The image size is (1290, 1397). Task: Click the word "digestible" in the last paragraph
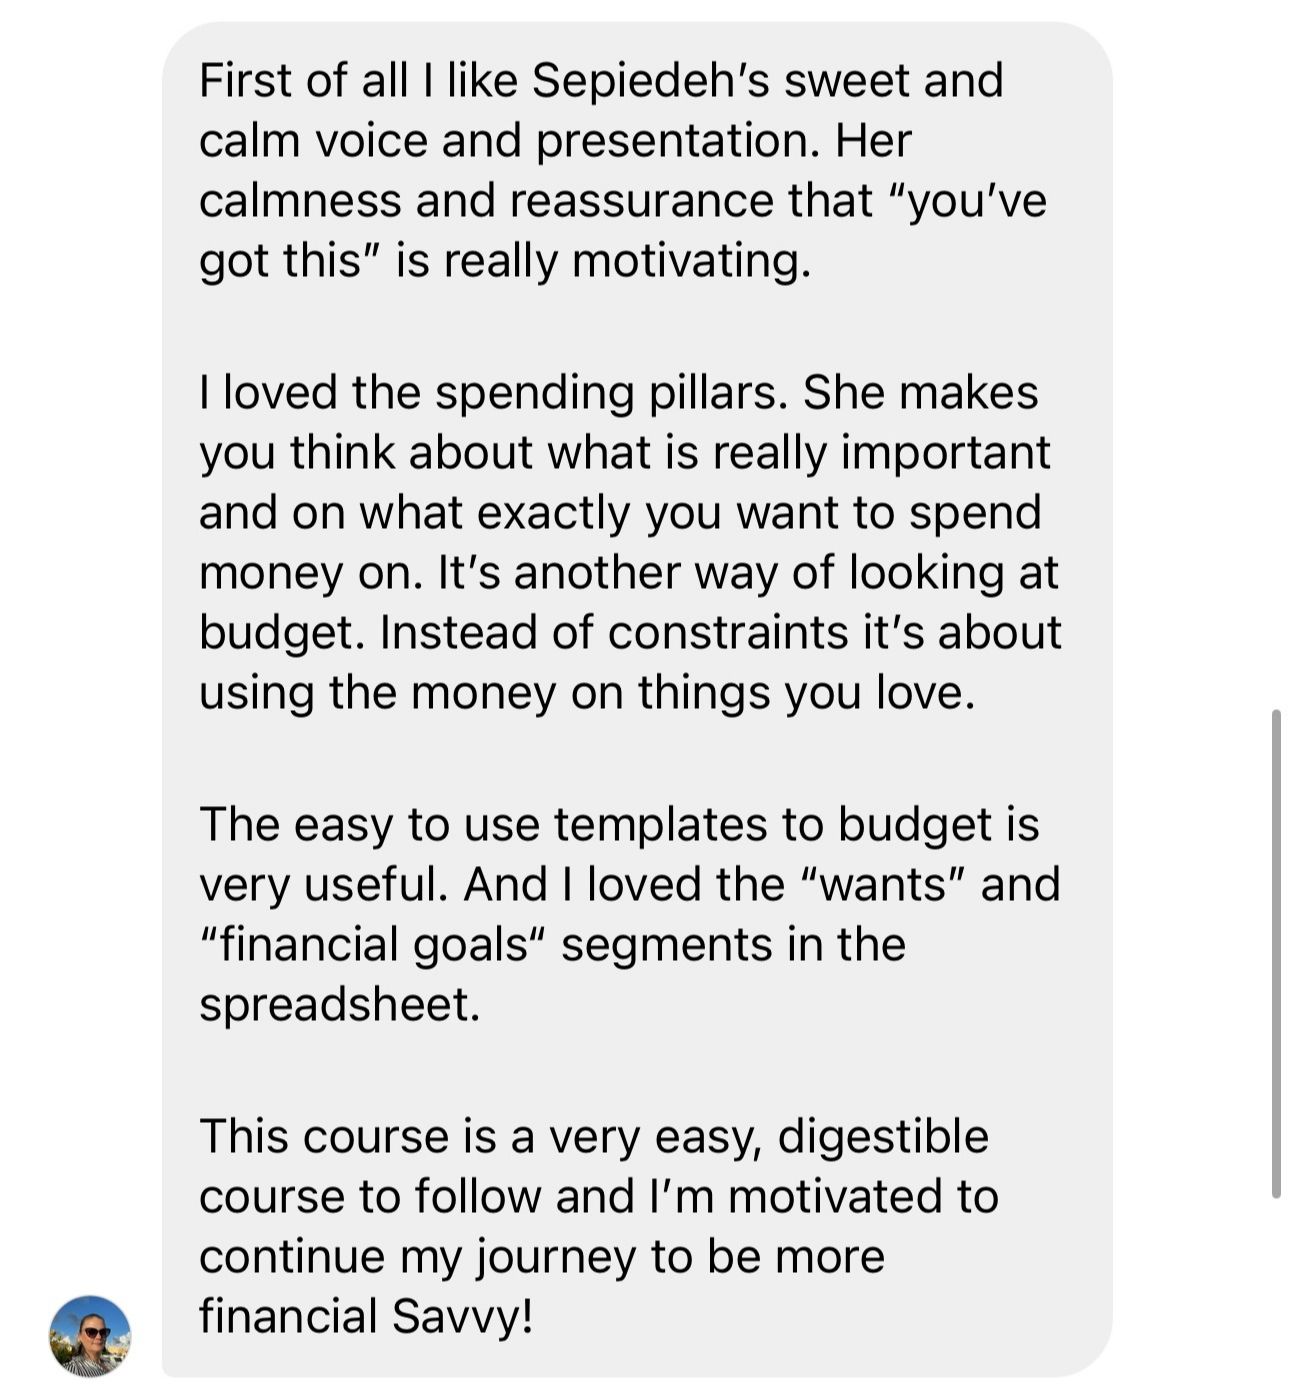(883, 1138)
